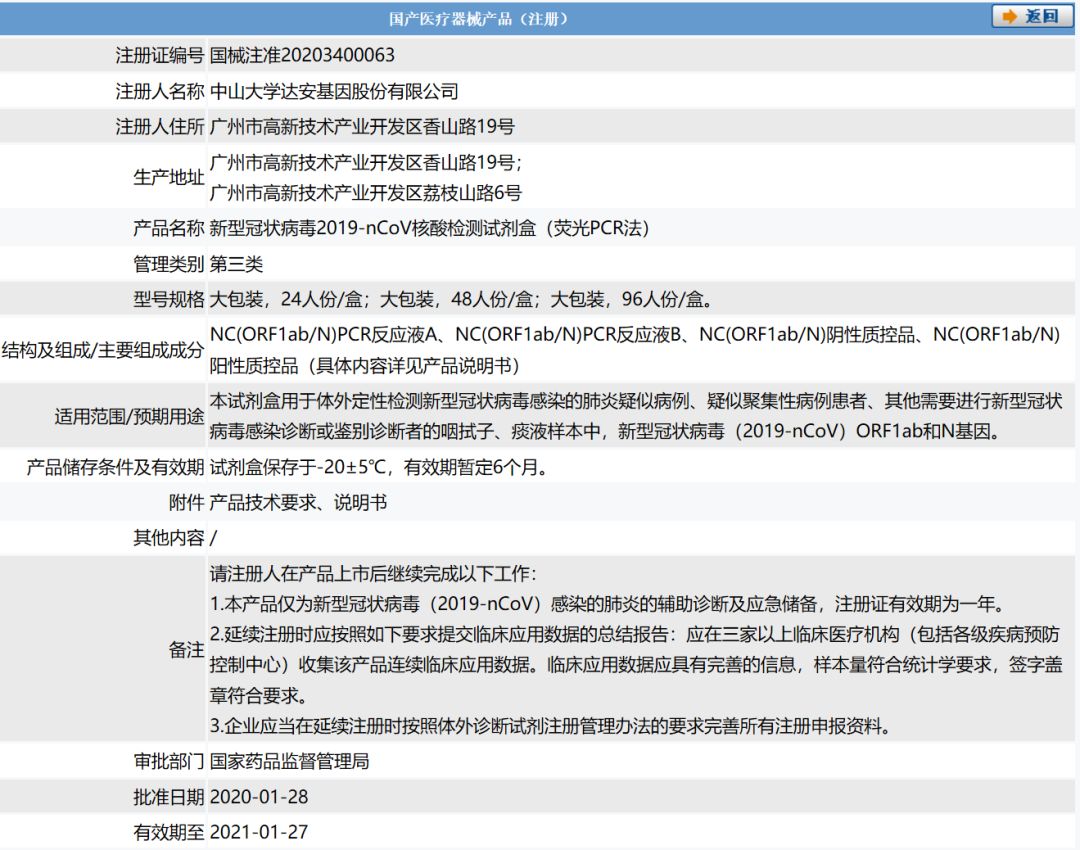Select registration number 国械注准20203400063

click(x=302, y=55)
